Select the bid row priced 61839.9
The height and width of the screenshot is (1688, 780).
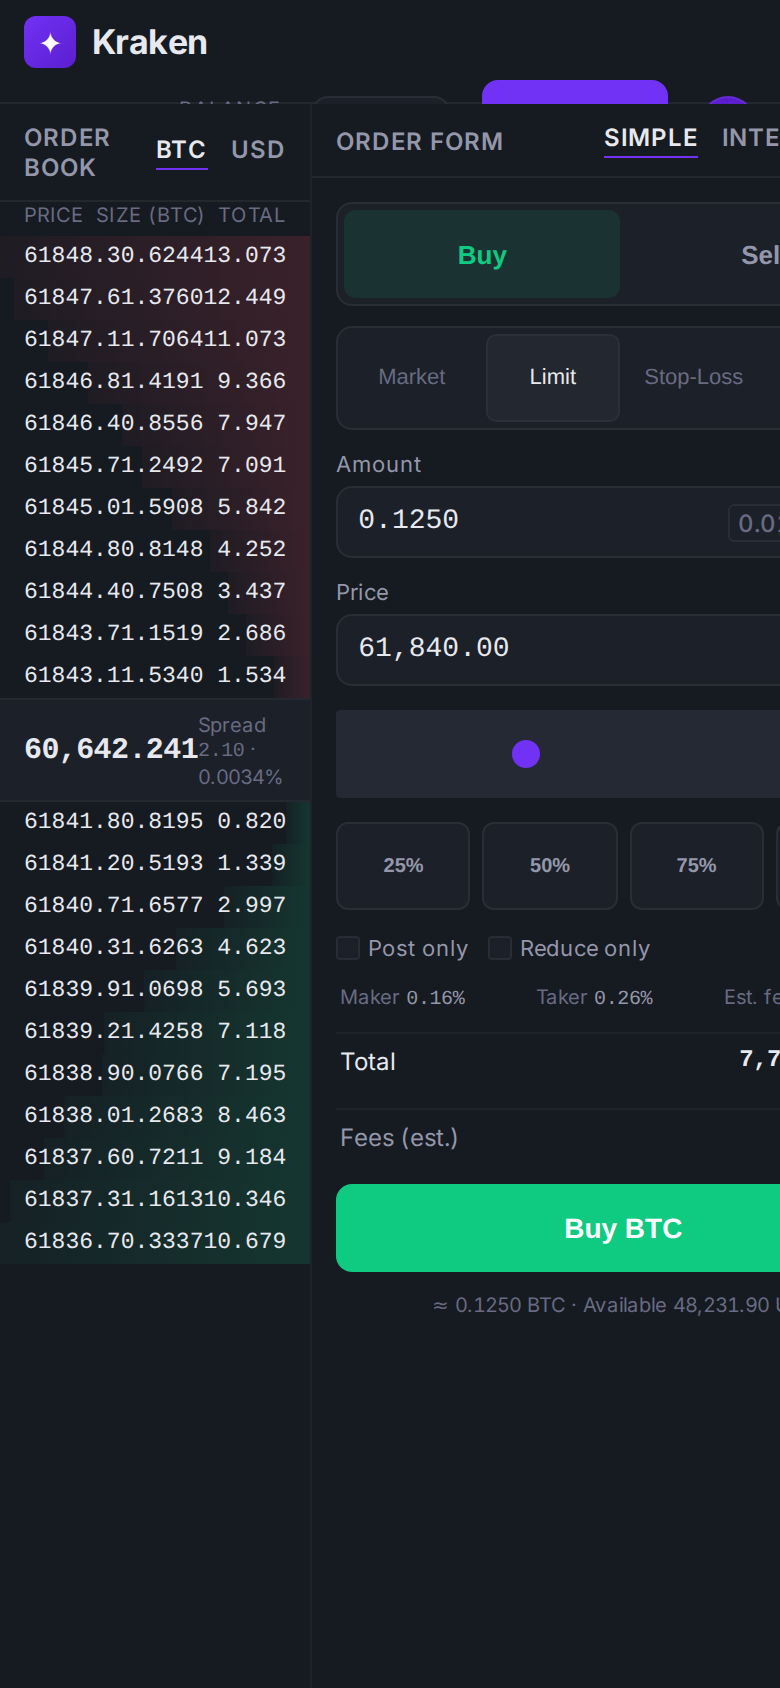[155, 989]
